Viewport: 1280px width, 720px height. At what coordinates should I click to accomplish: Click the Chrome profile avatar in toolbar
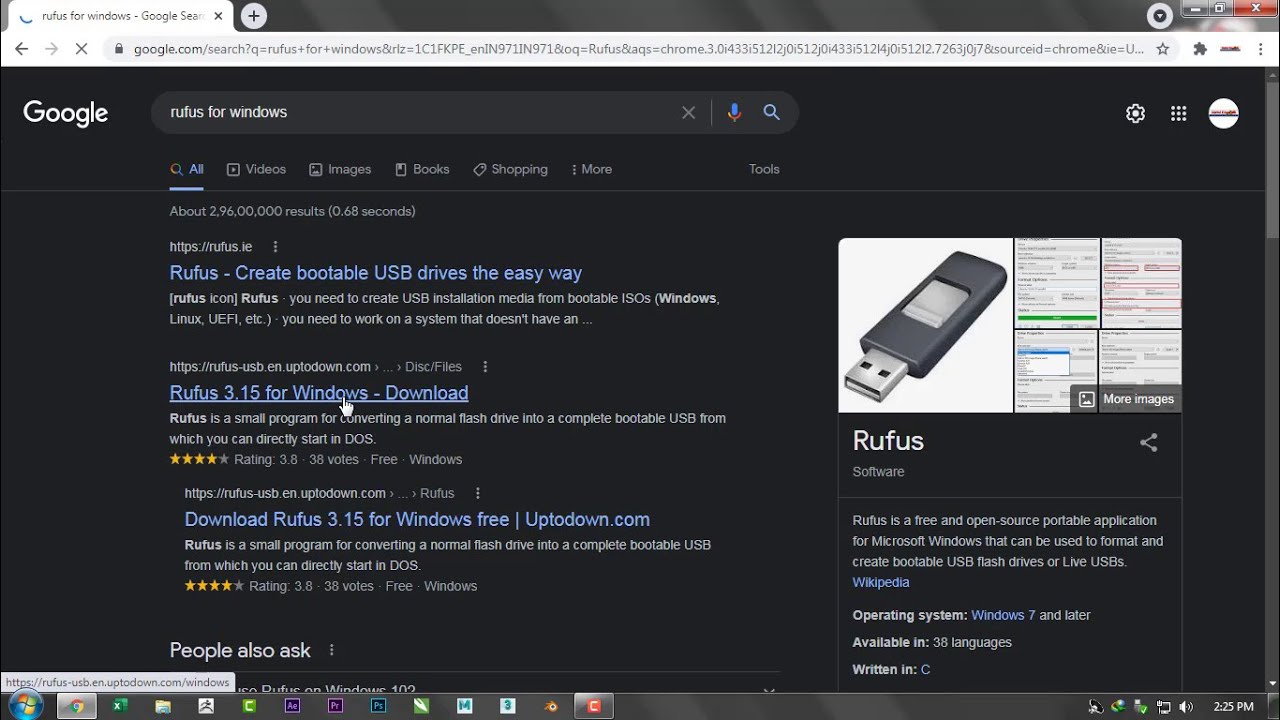[1231, 48]
